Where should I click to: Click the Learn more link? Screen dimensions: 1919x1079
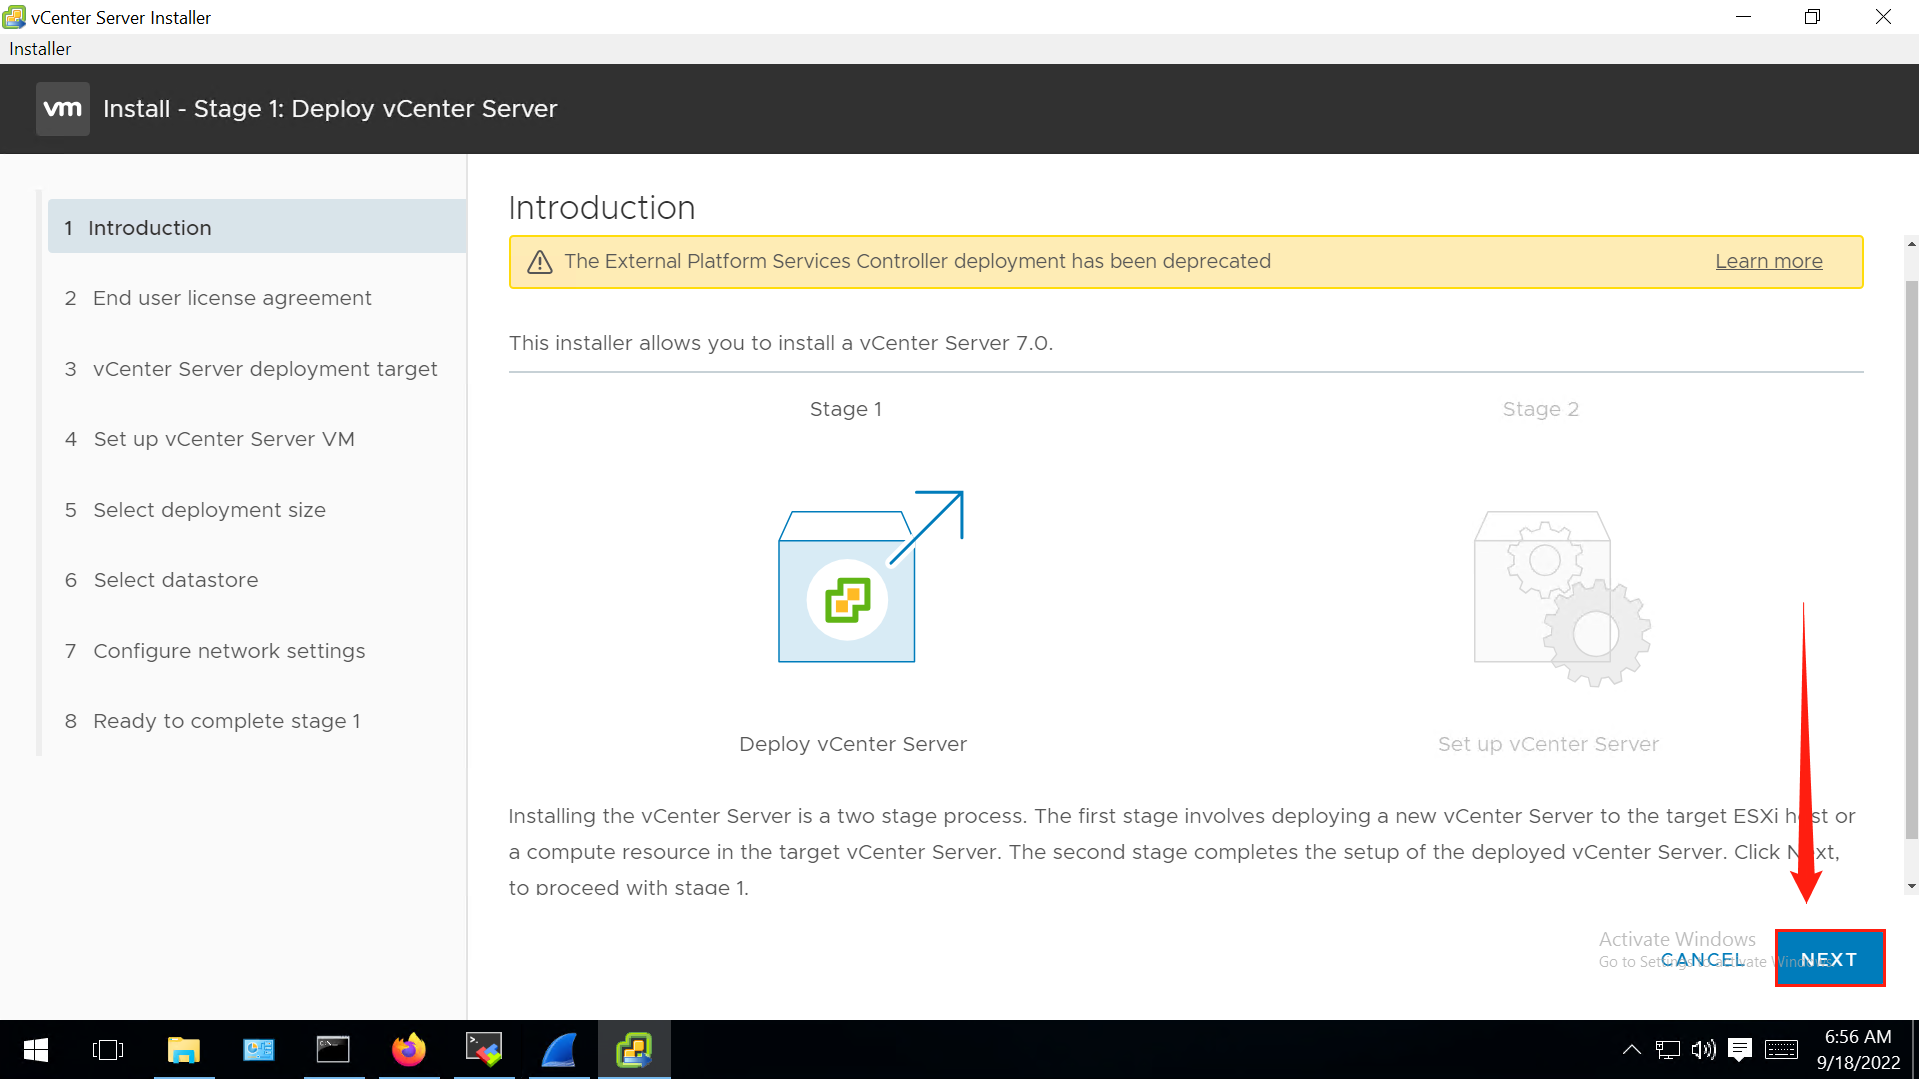1768,261
